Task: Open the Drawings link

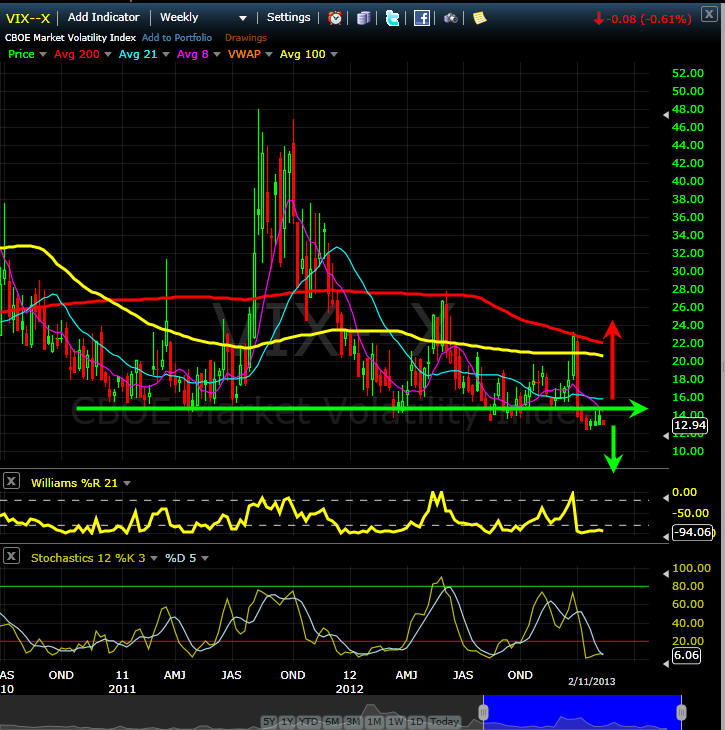Action: [x=246, y=38]
